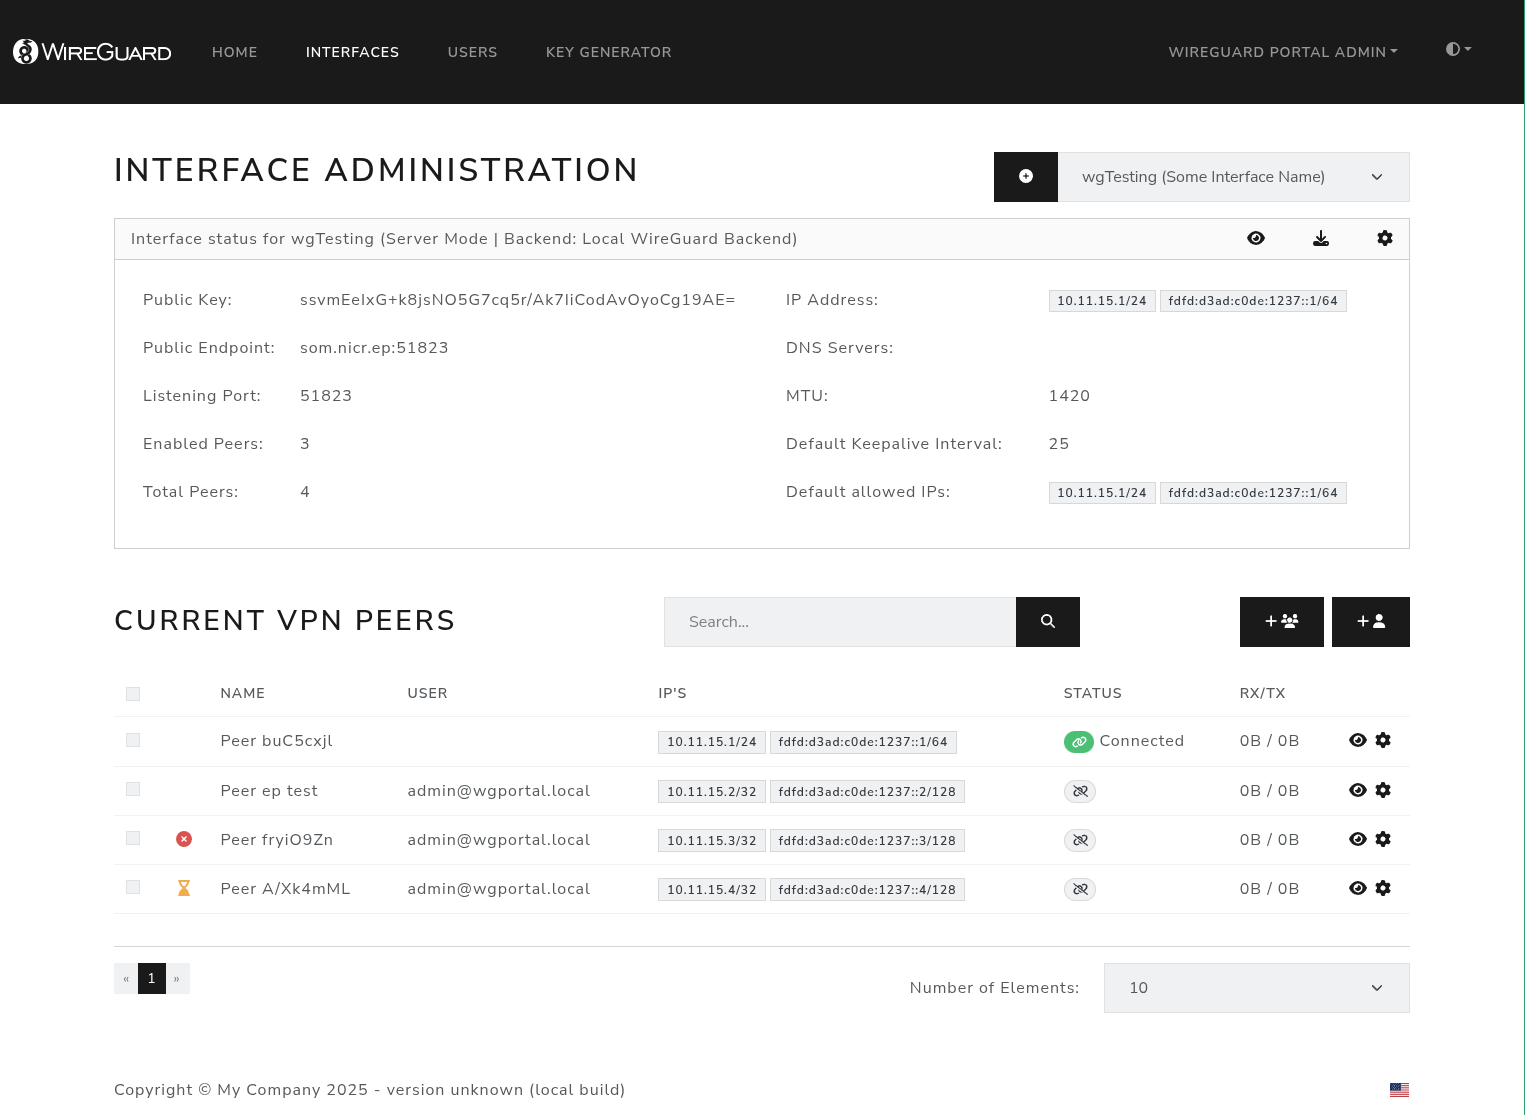This screenshot has width=1525, height=1115.
Task: Open WireGuard Portal Admin user menu
Action: (x=1282, y=52)
